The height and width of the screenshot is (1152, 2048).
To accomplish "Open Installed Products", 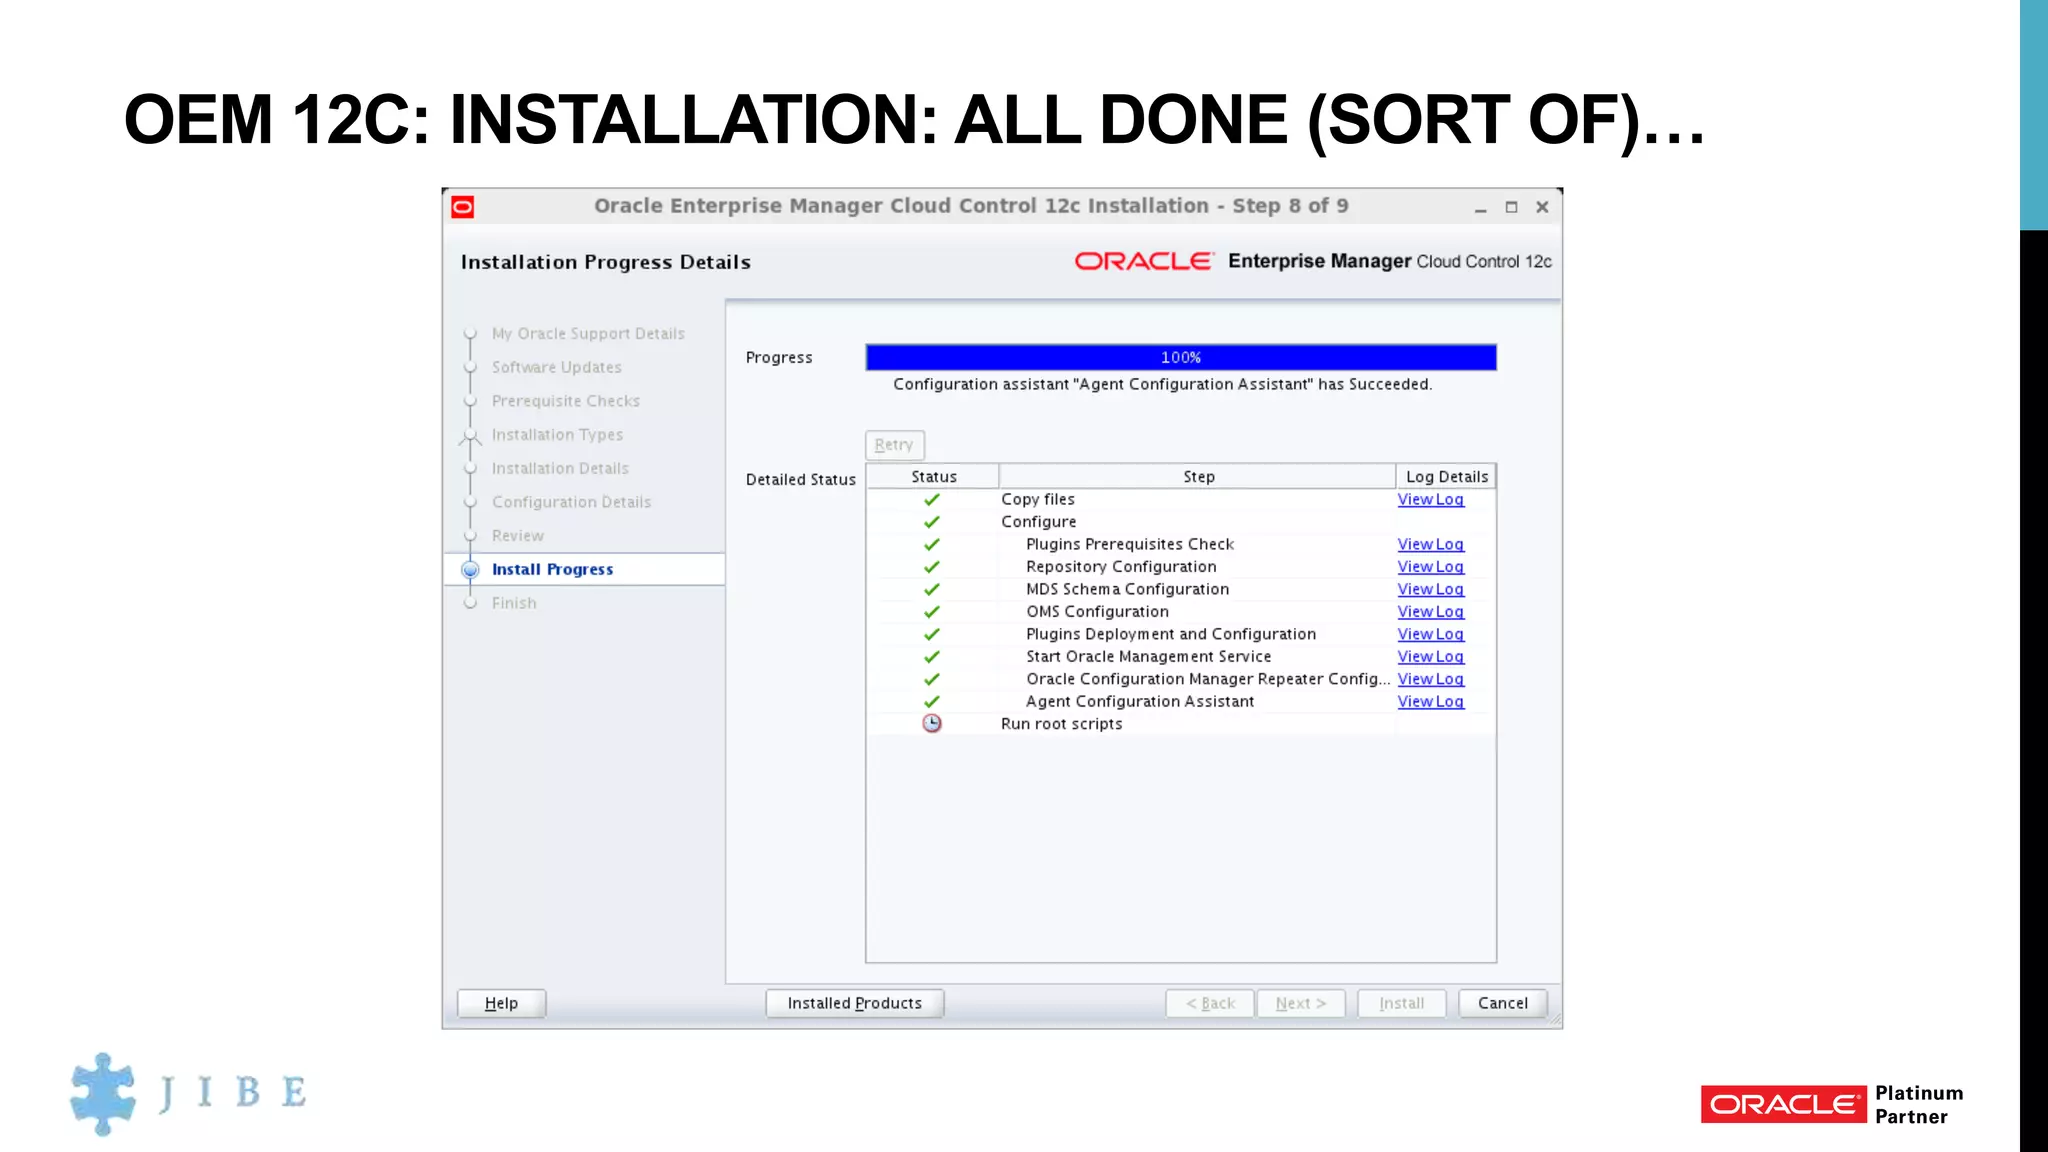I will [x=854, y=1003].
